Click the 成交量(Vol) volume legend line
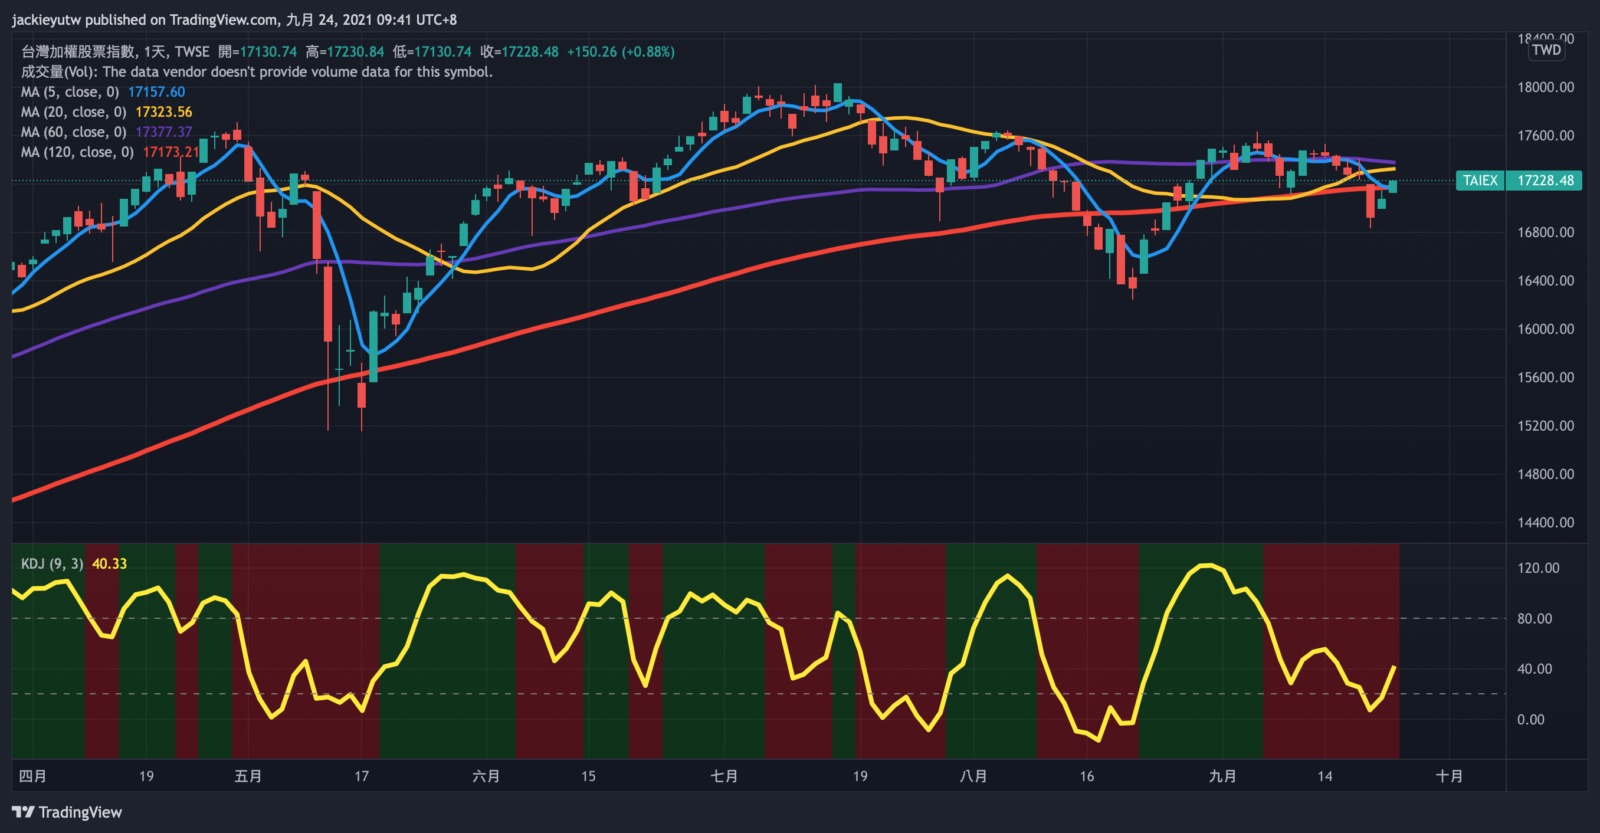Screen dimensions: 1600x833 (x=257, y=72)
